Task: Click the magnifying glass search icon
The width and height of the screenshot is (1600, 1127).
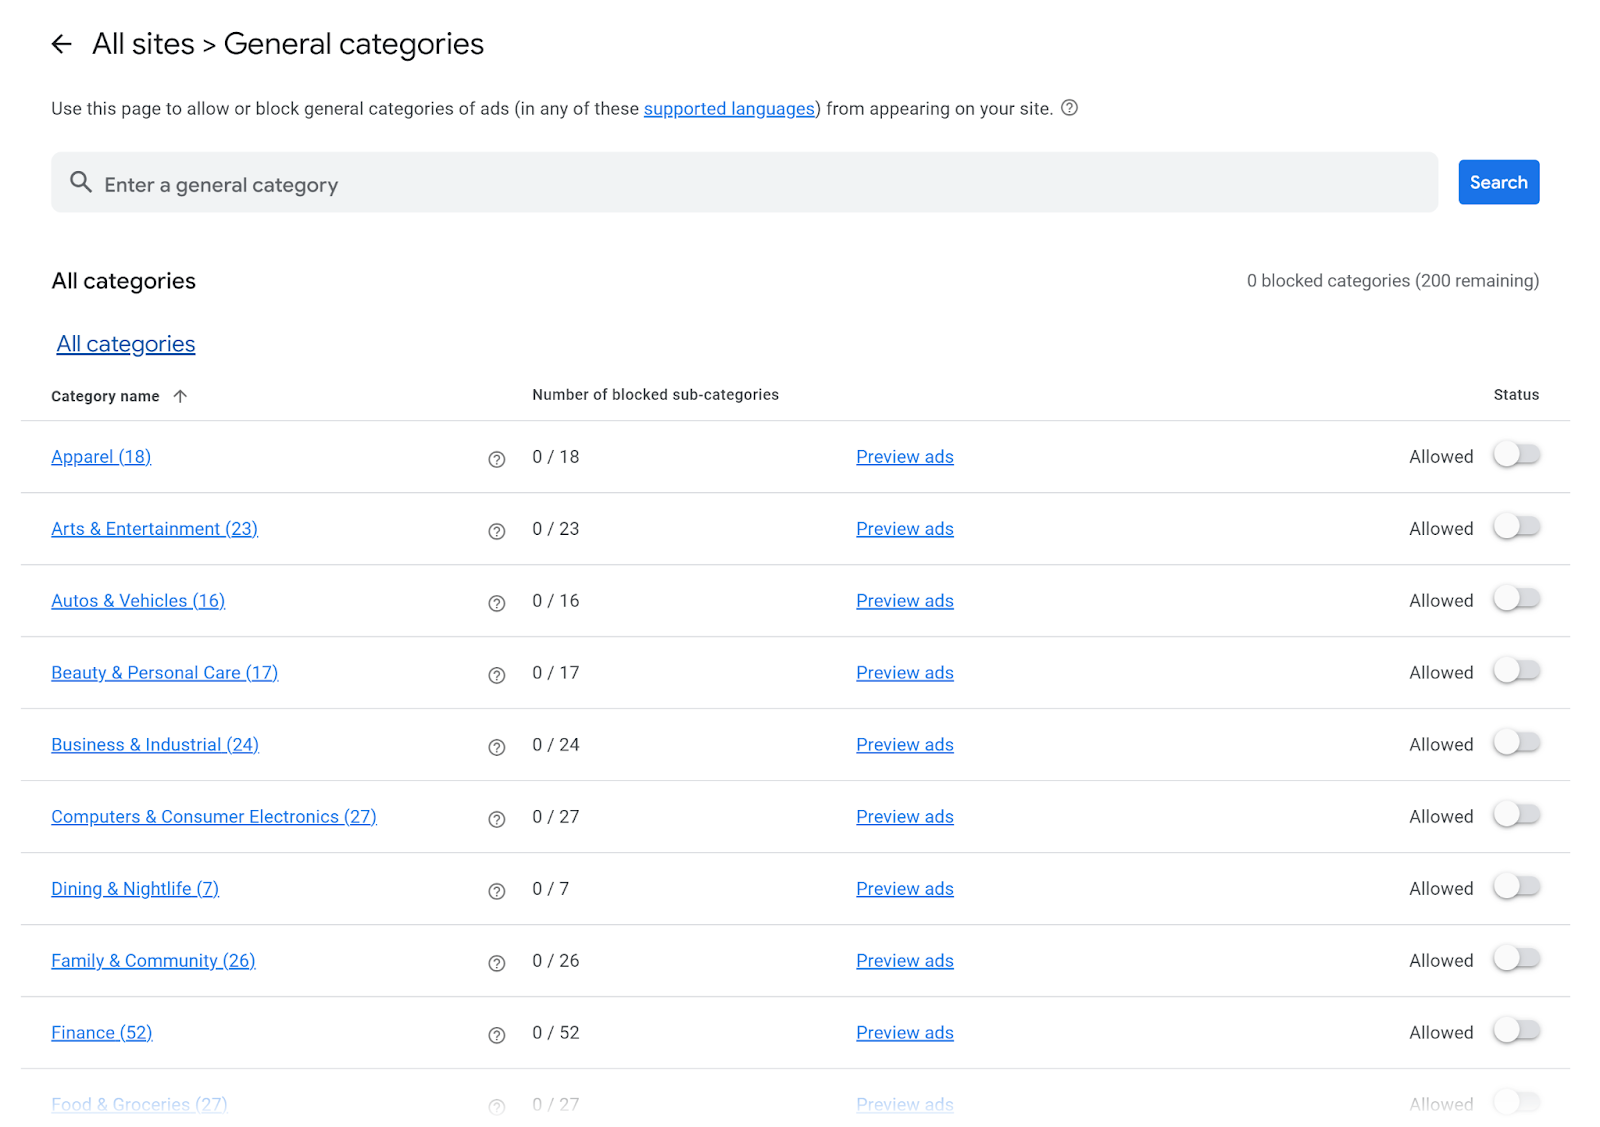Action: click(81, 183)
